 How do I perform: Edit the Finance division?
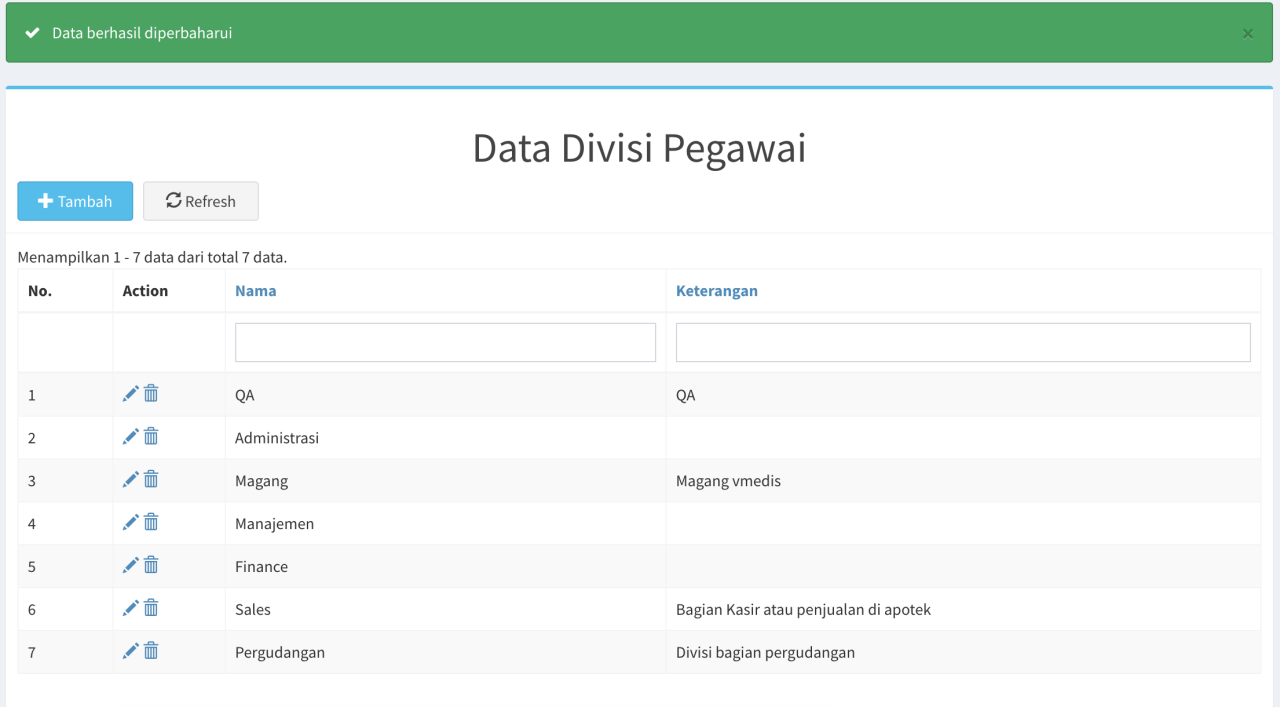click(131, 566)
